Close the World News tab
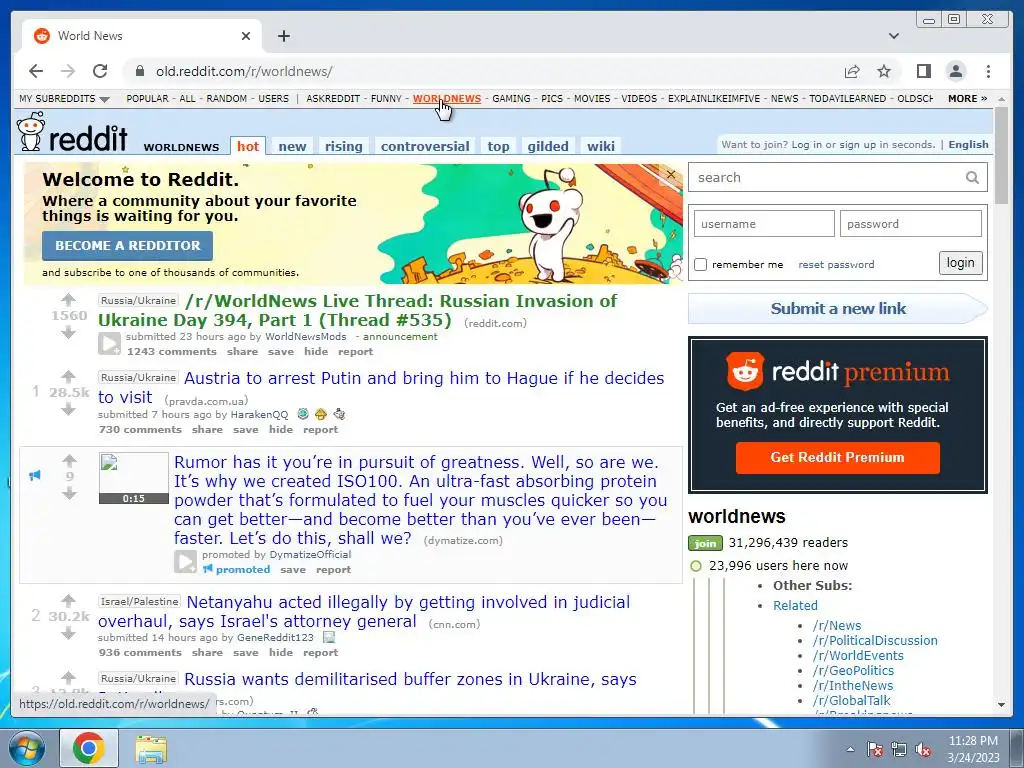 coord(246,36)
